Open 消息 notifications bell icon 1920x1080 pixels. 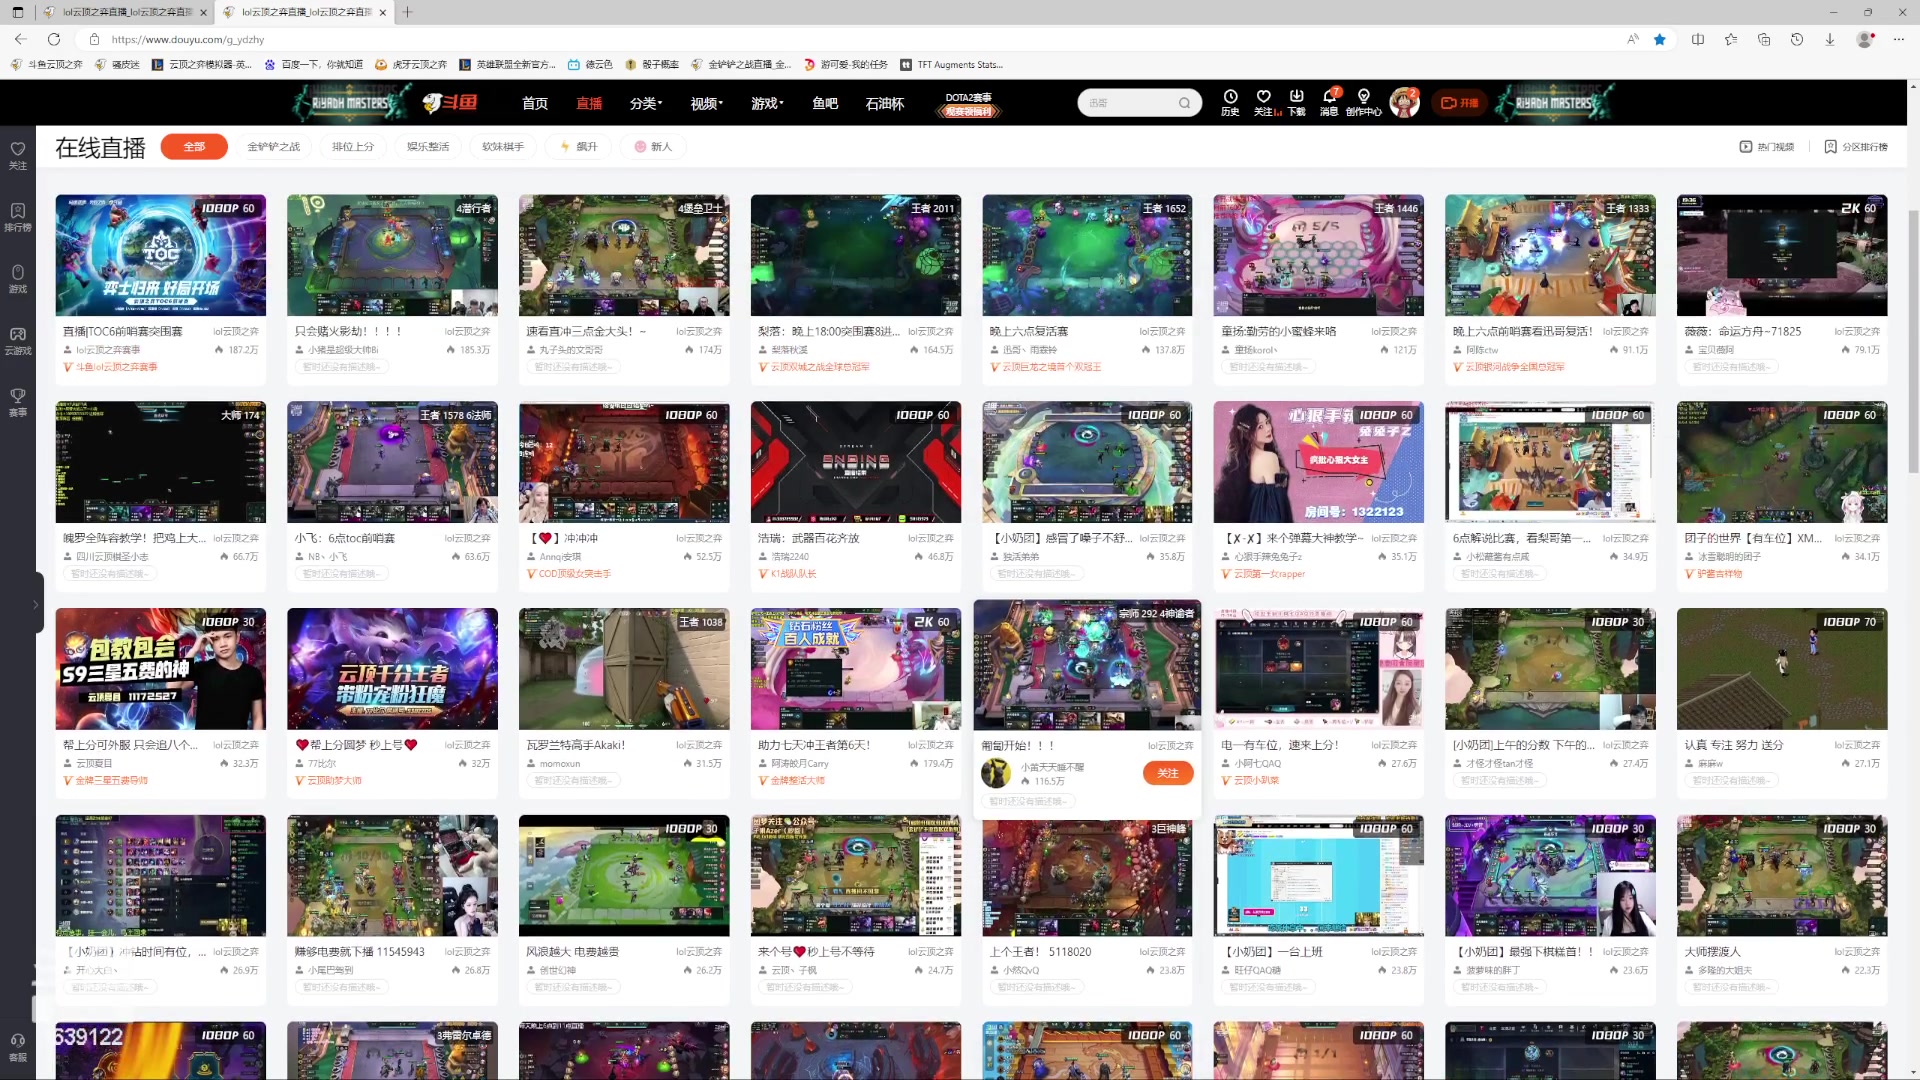[1330, 102]
